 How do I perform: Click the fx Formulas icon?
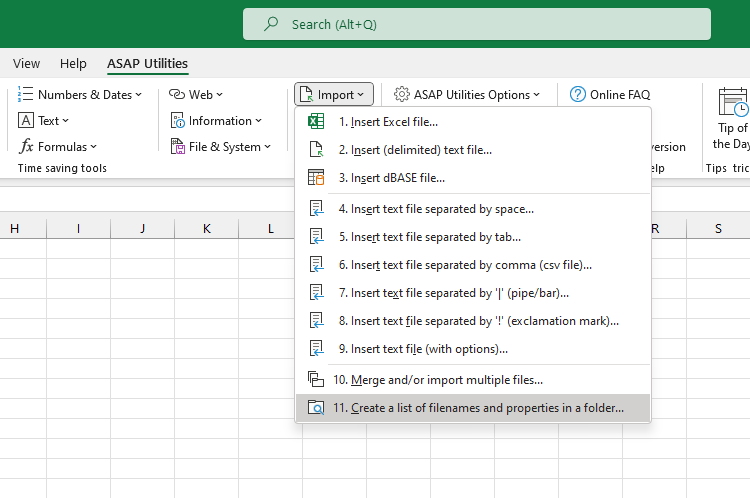(x=26, y=146)
